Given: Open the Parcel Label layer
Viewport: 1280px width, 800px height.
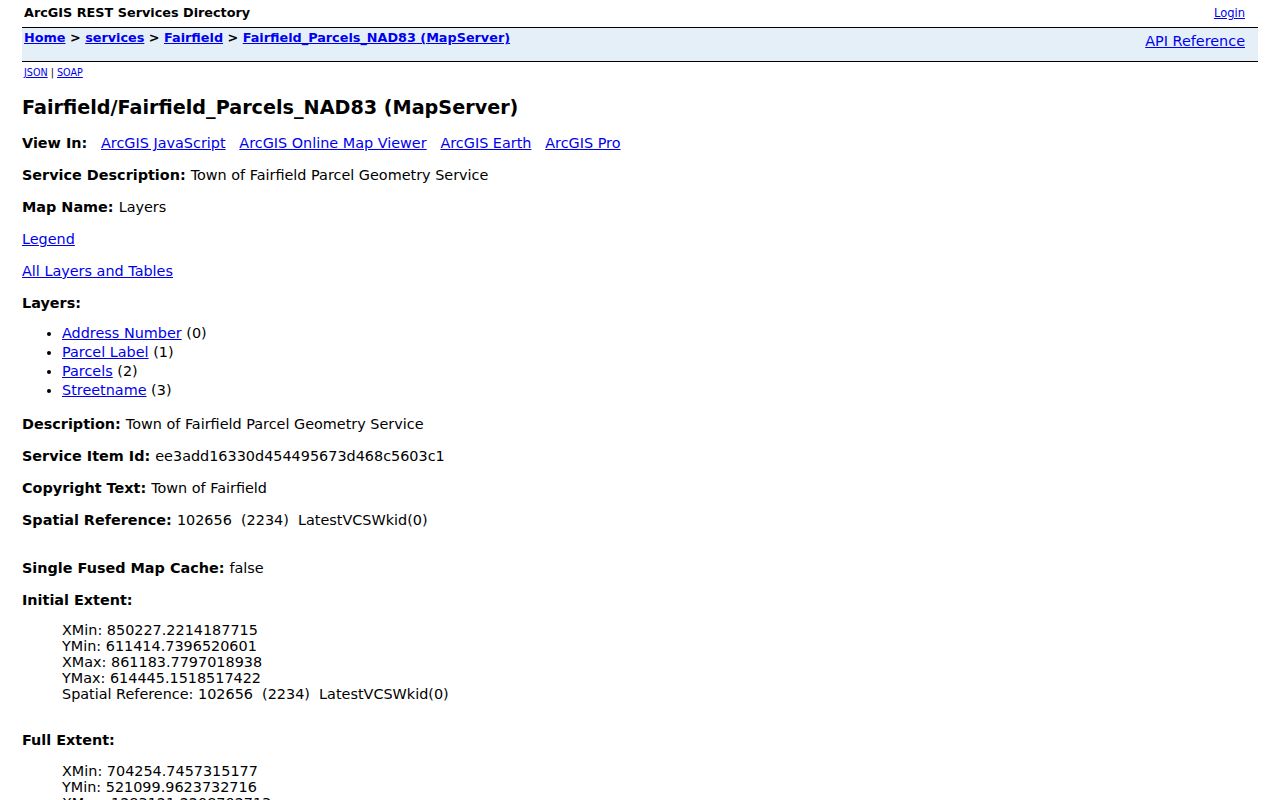Looking at the screenshot, I should click(105, 352).
